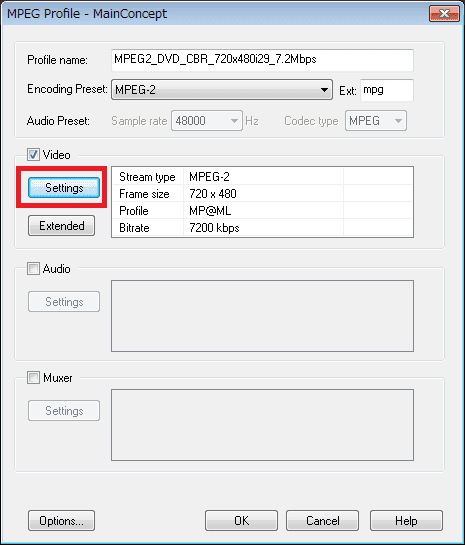Click the Ext file extension field

point(387,90)
